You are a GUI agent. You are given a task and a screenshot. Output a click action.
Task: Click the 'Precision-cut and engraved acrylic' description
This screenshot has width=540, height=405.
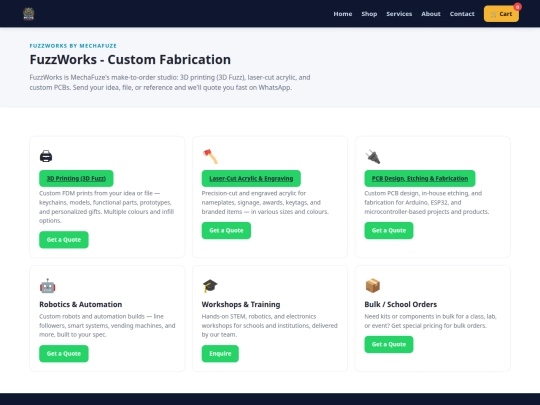[x=265, y=202]
